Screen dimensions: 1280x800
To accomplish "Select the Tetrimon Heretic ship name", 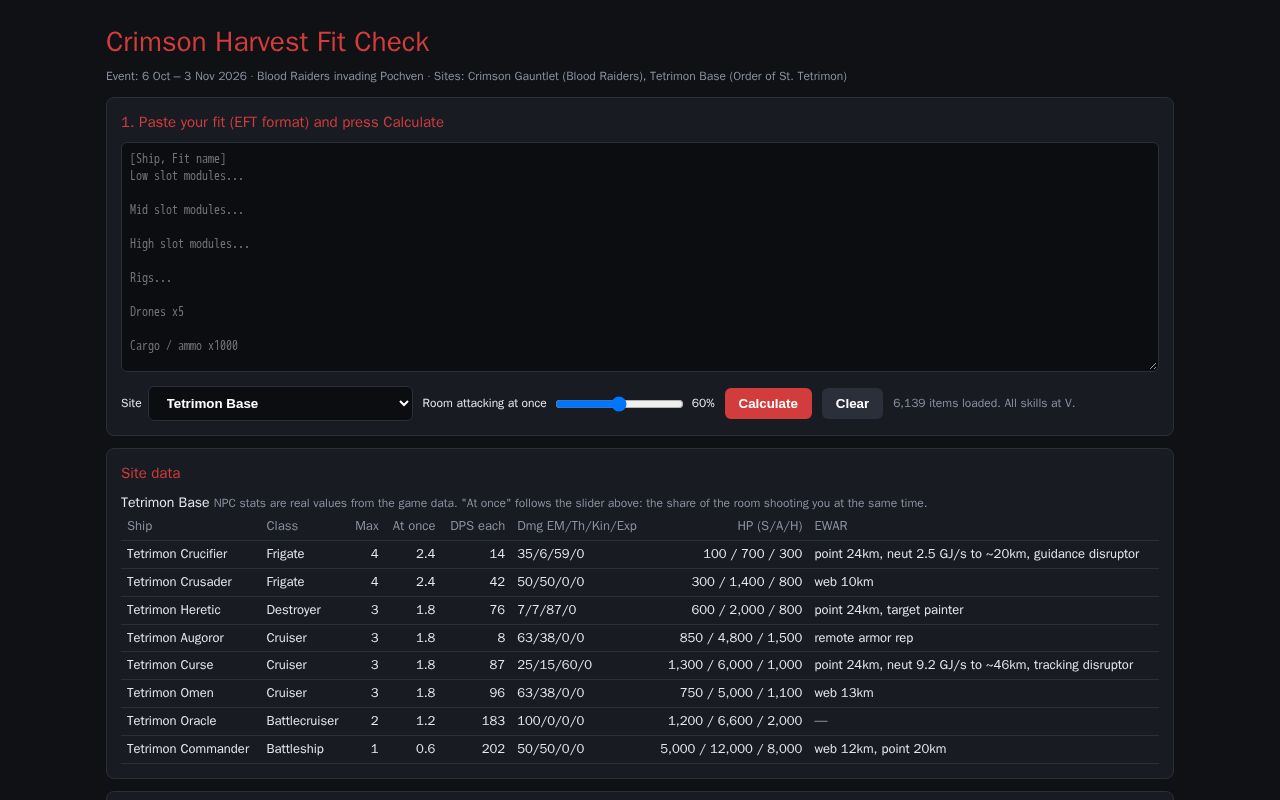I will 174,610.
